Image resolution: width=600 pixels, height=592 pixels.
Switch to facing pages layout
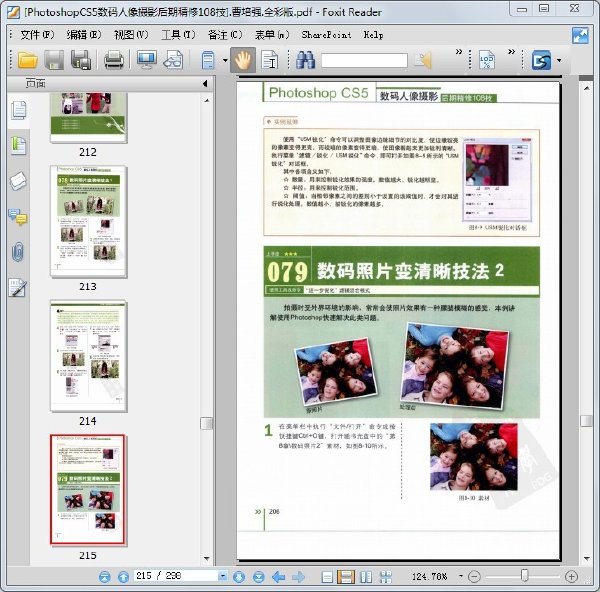366,577
